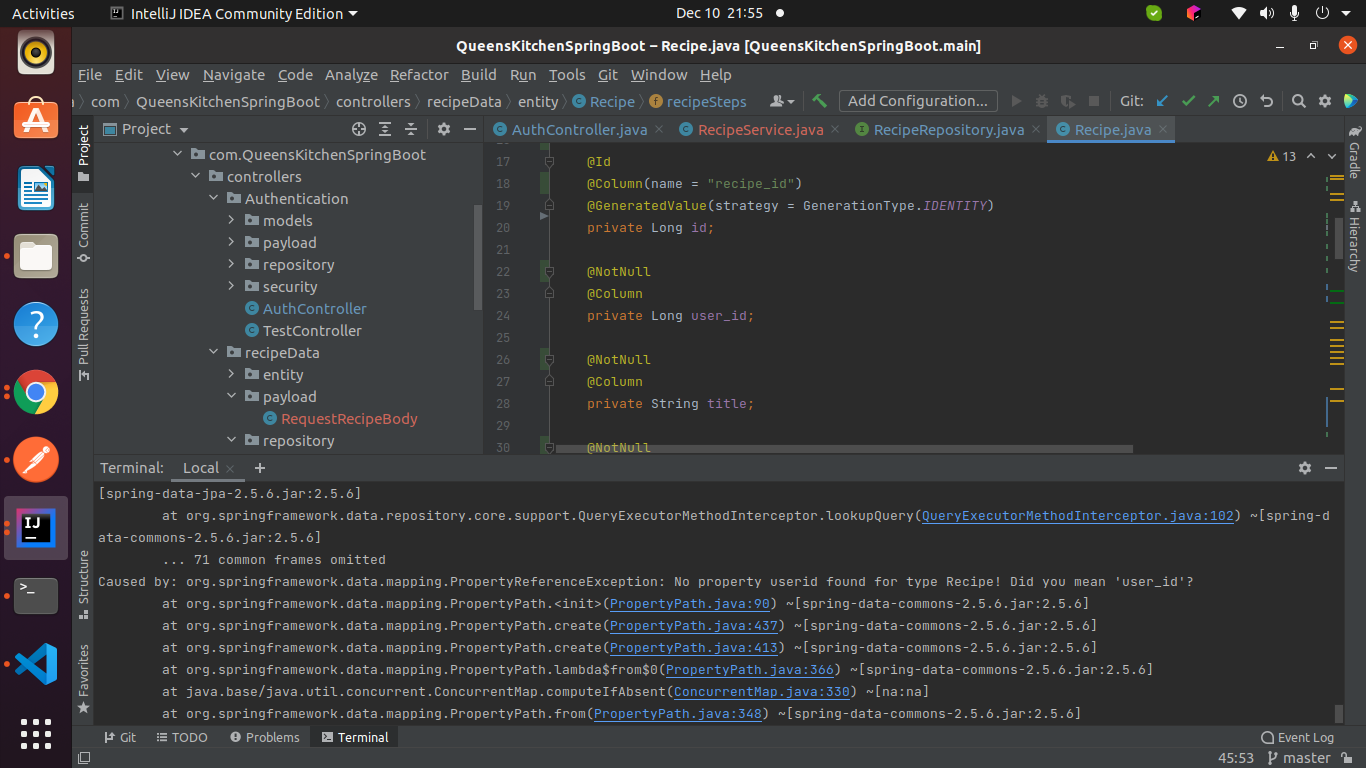Open Google Chrome from the dock

pos(36,392)
